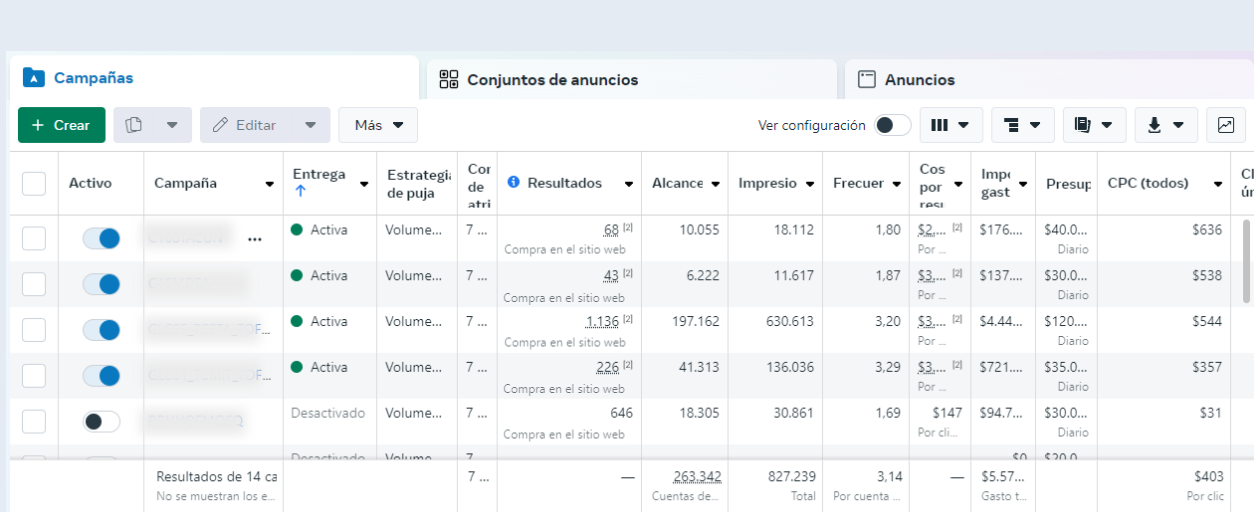Image resolution: width=1254 pixels, height=512 pixels.
Task: Click the green Crear button
Action: click(61, 125)
